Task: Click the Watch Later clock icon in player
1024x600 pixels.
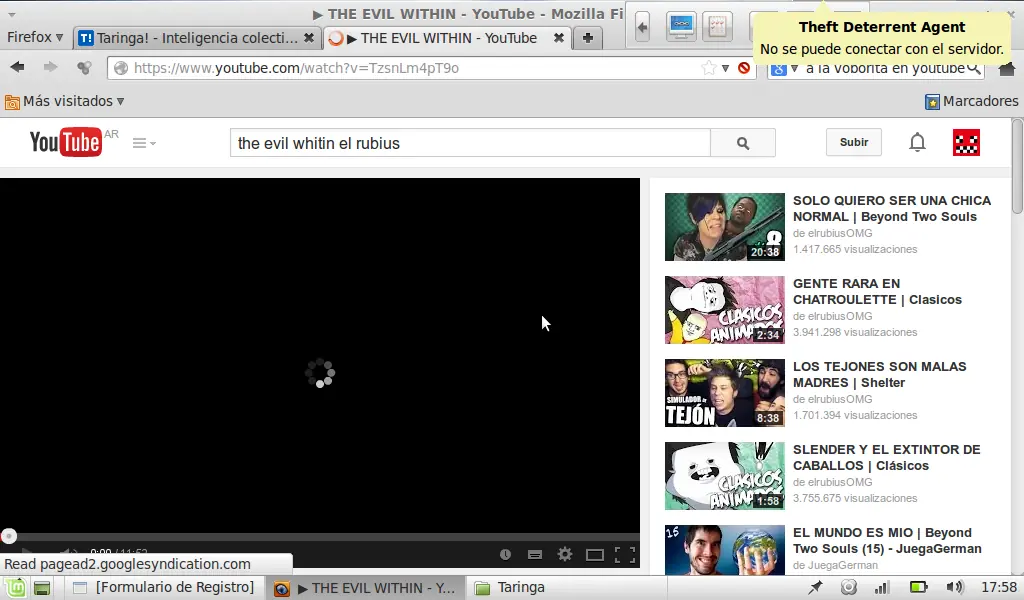Action: (x=505, y=554)
